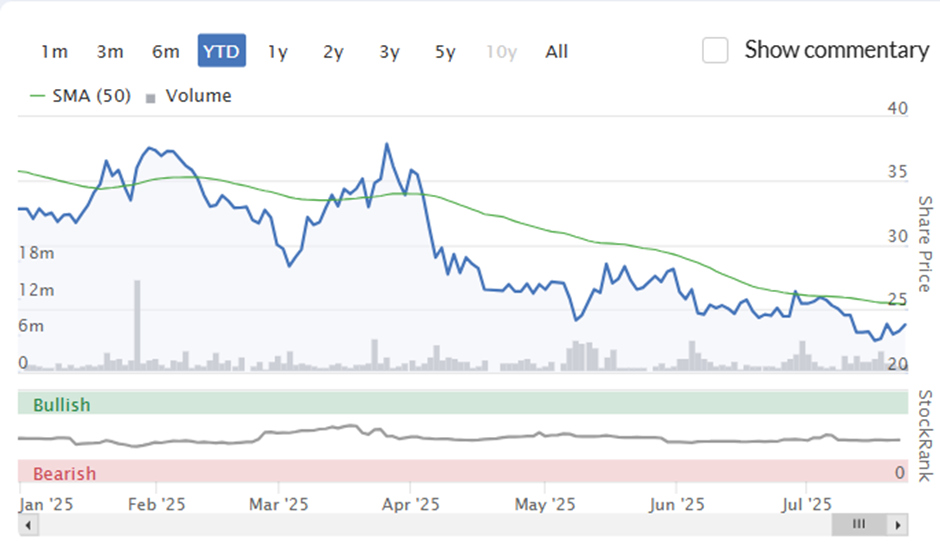Click the 18m volume axis label
This screenshot has width=940, height=546.
point(37,253)
